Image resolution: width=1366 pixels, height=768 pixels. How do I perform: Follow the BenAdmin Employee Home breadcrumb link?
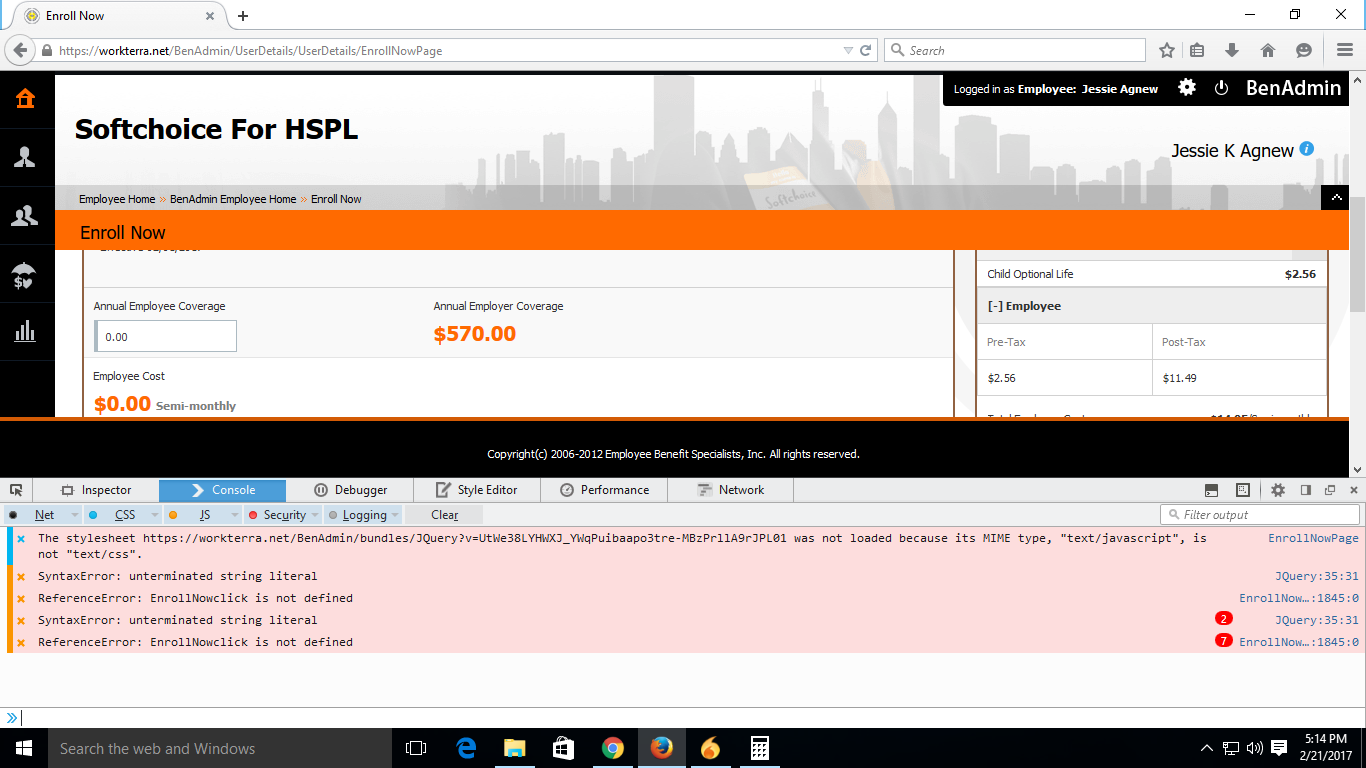(x=233, y=199)
